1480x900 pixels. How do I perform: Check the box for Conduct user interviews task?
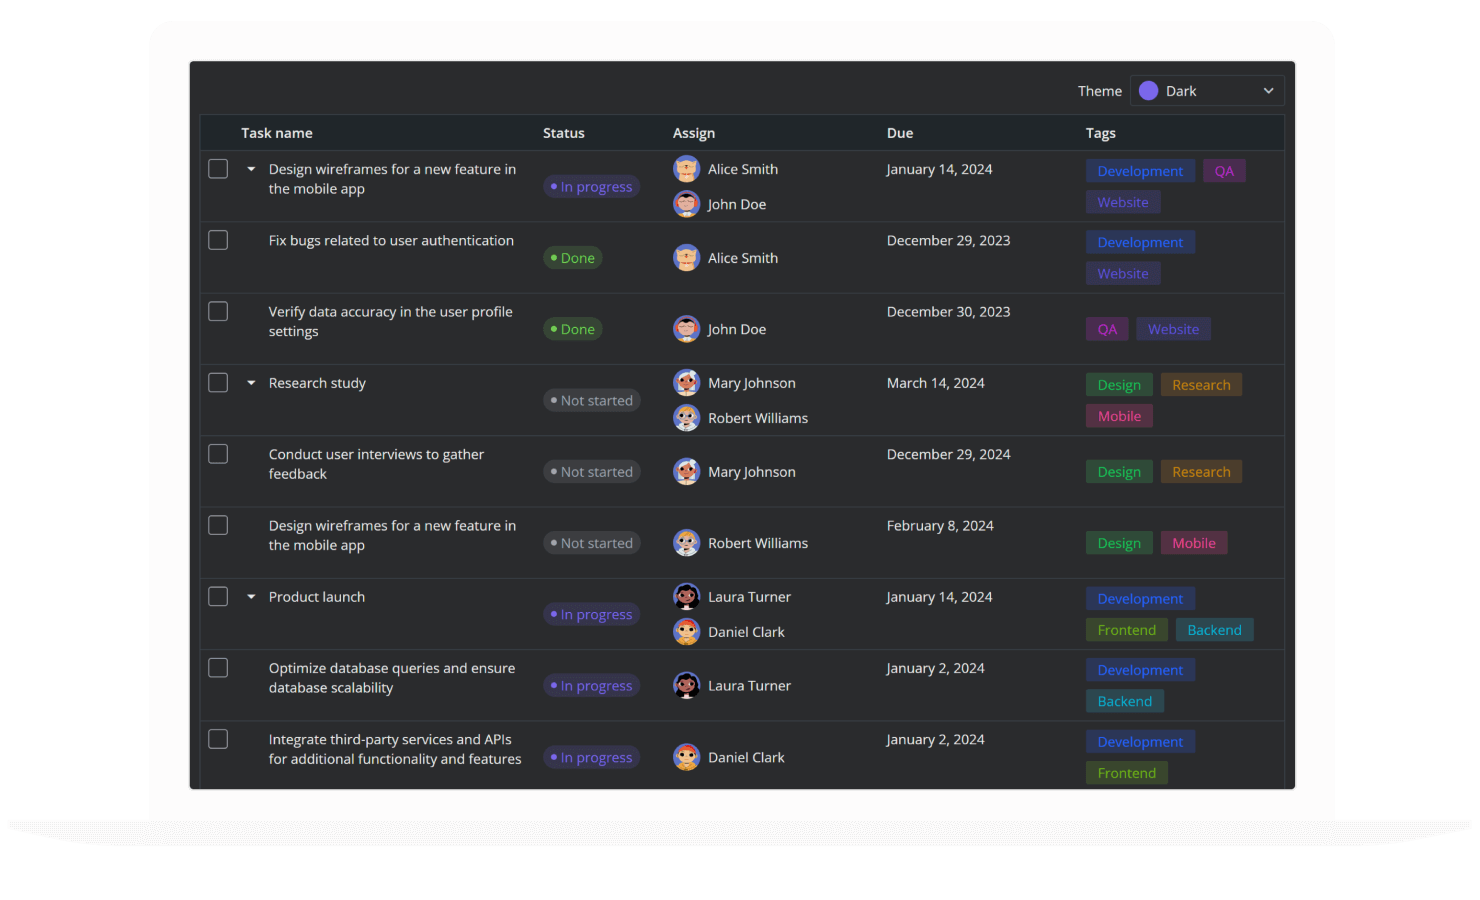218,454
